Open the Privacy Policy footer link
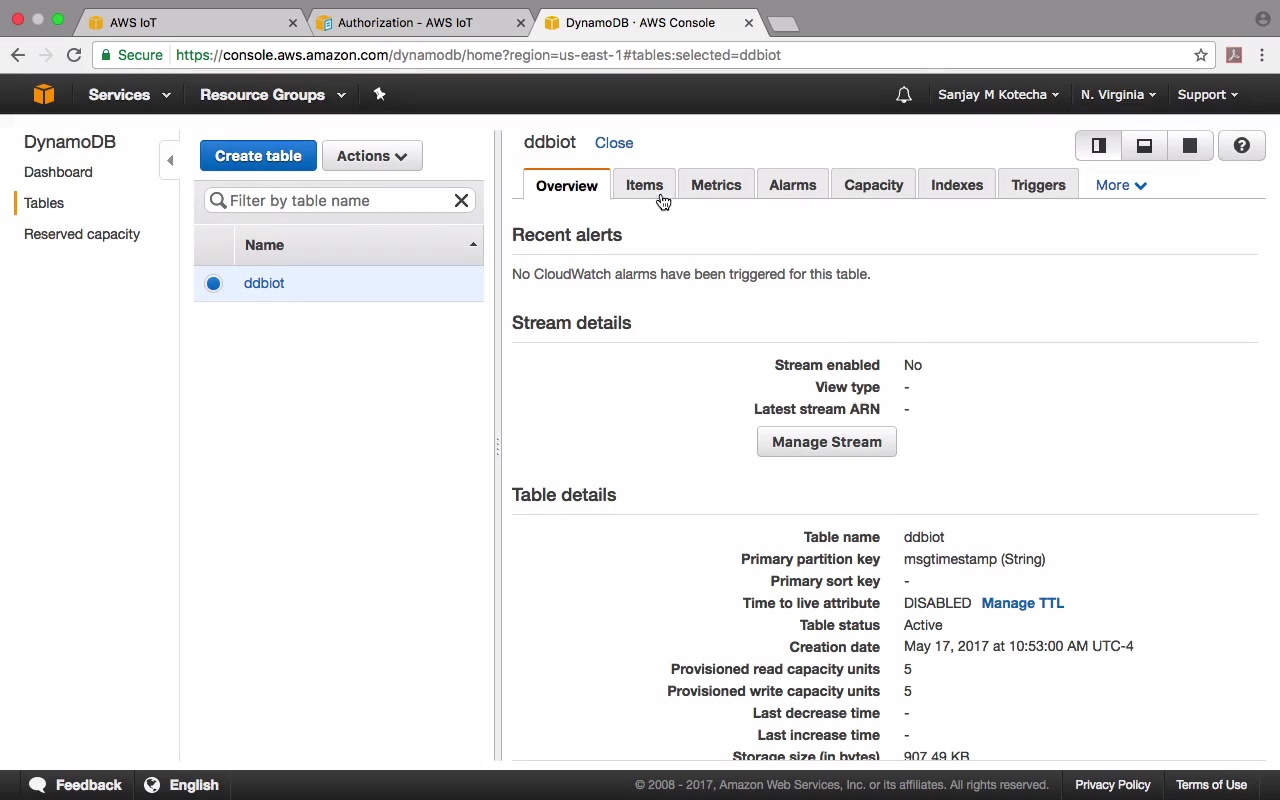The image size is (1280, 800). 1113,785
